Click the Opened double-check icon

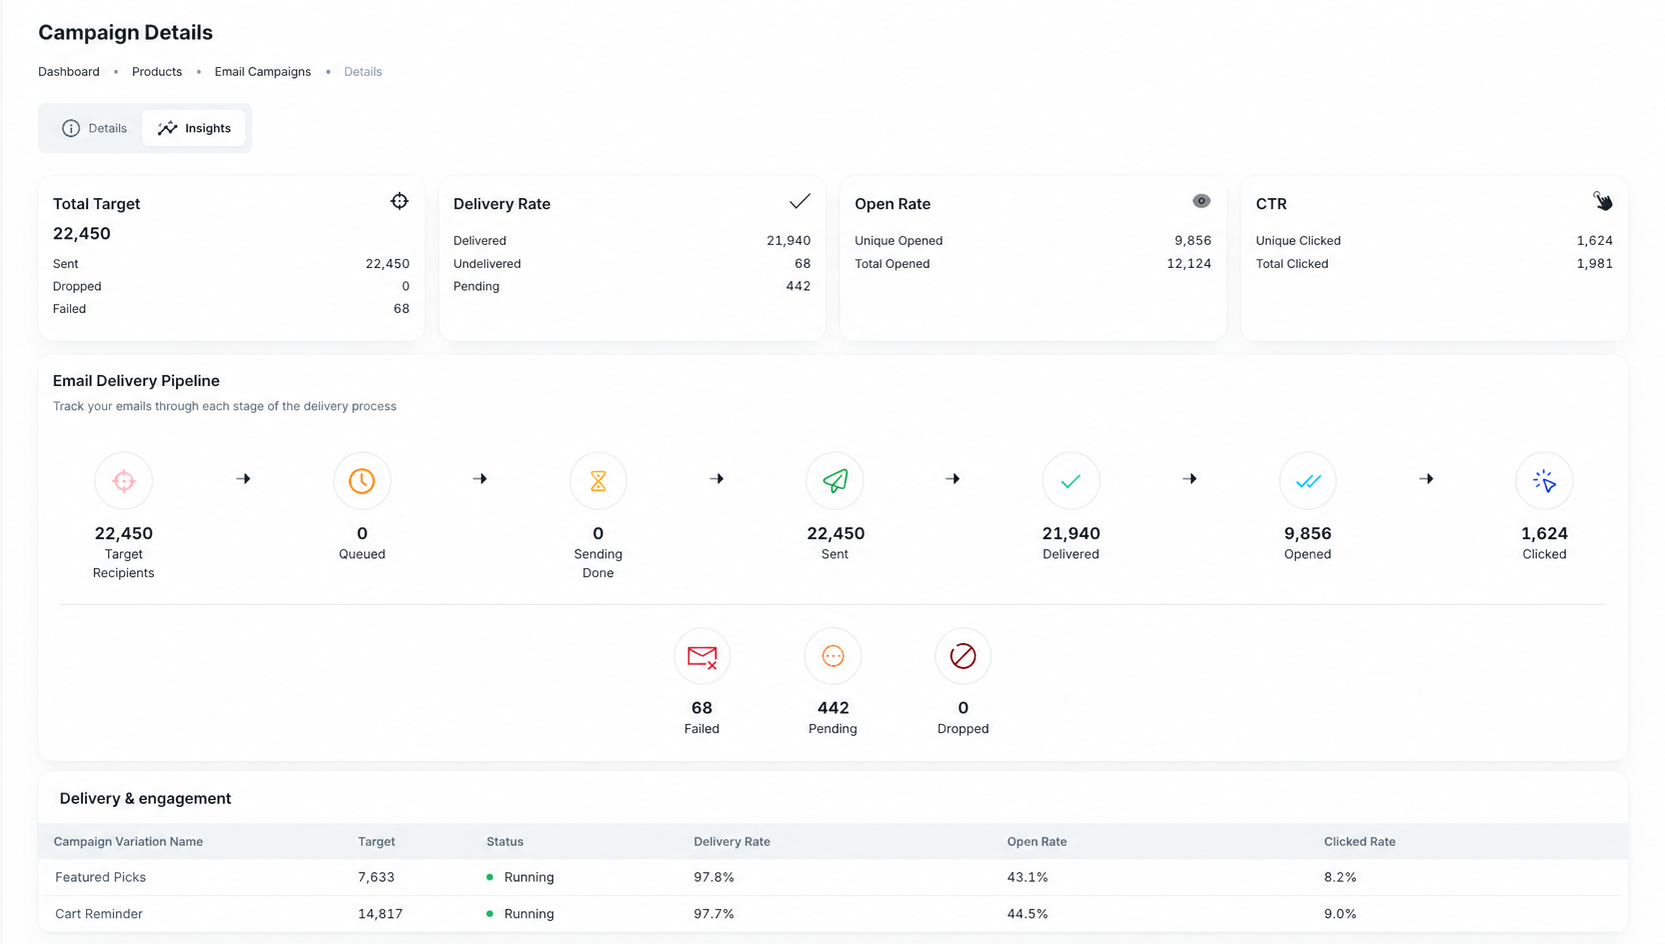click(x=1308, y=481)
